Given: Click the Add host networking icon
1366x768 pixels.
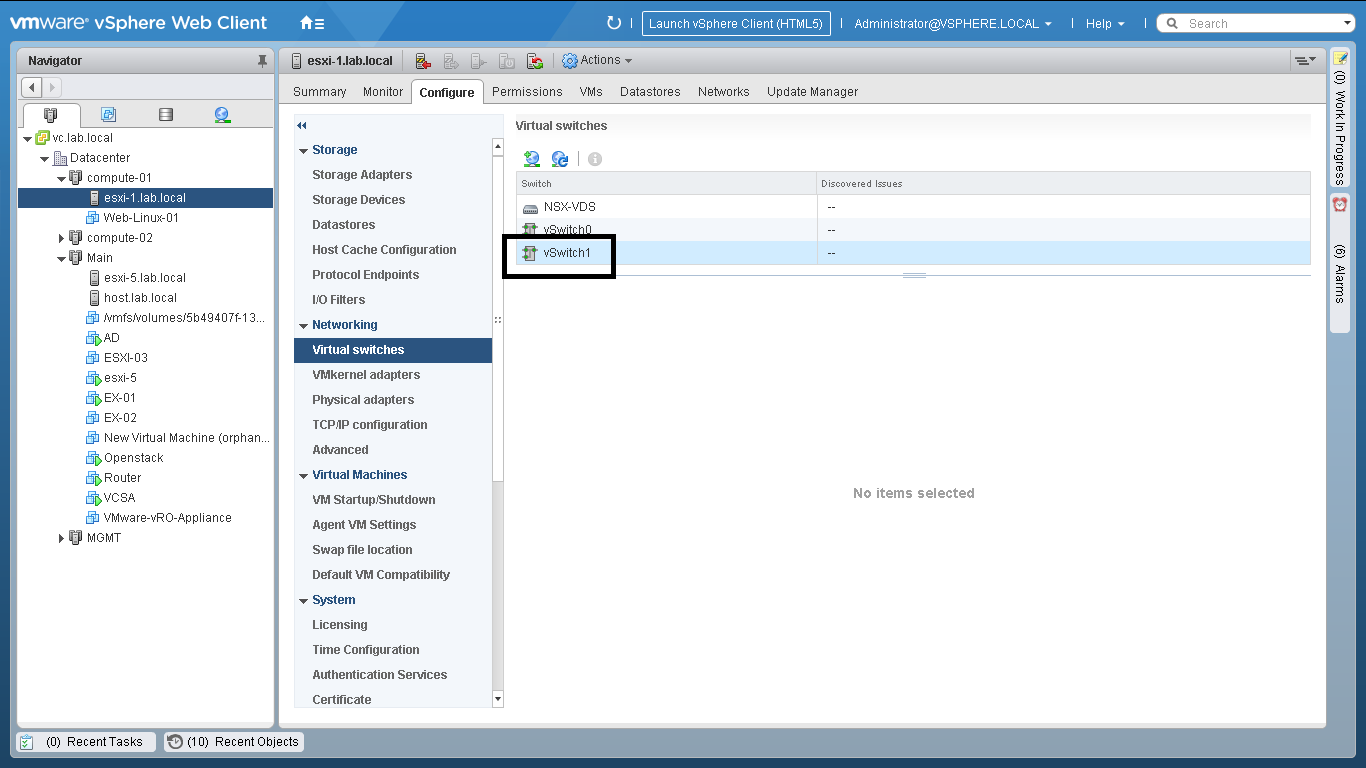Looking at the screenshot, I should tap(532, 159).
